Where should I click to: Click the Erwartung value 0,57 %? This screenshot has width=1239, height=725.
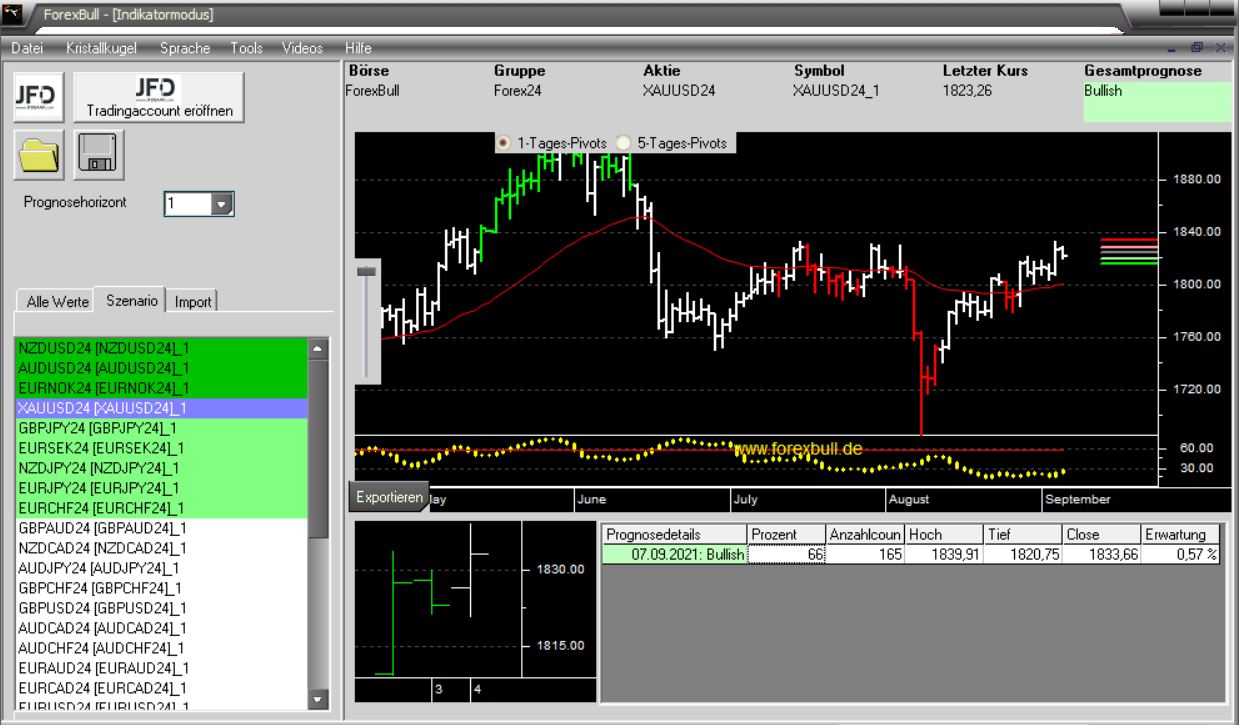click(x=1181, y=554)
